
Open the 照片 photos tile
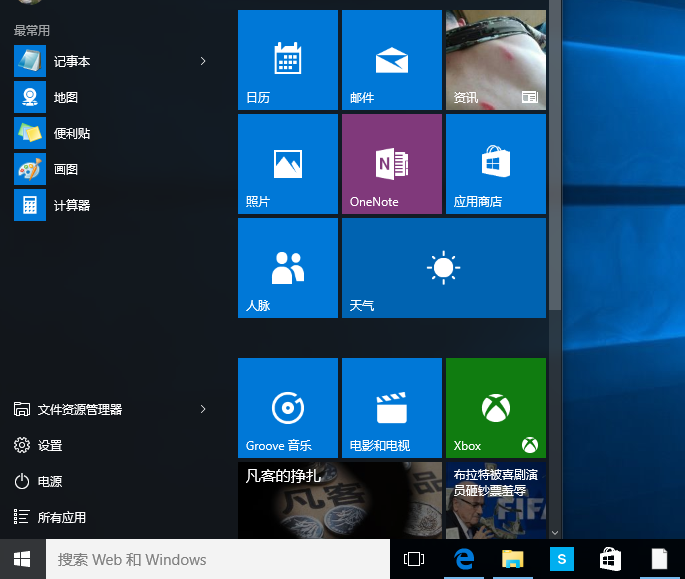pyautogui.click(x=288, y=164)
